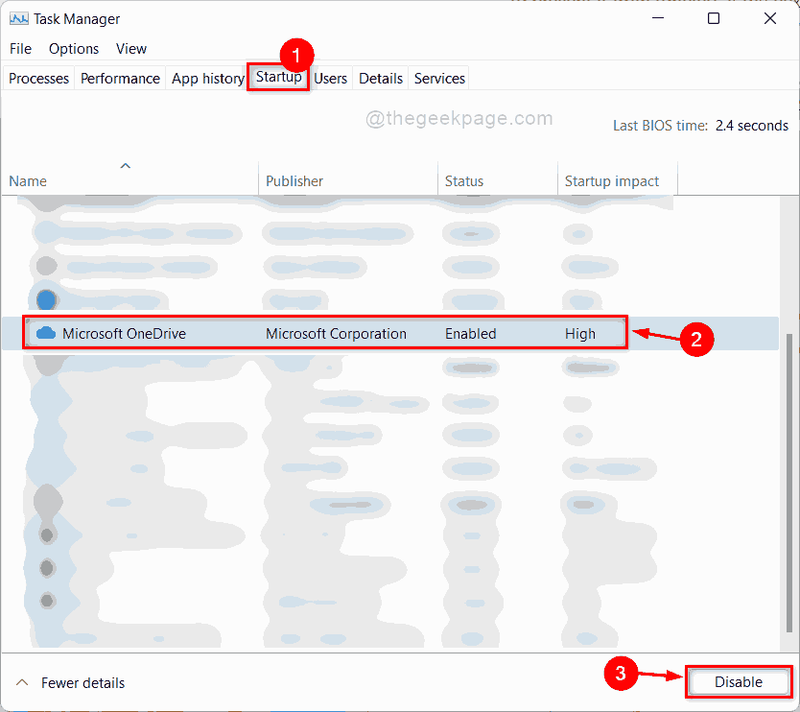Open the Options menu

click(x=74, y=49)
